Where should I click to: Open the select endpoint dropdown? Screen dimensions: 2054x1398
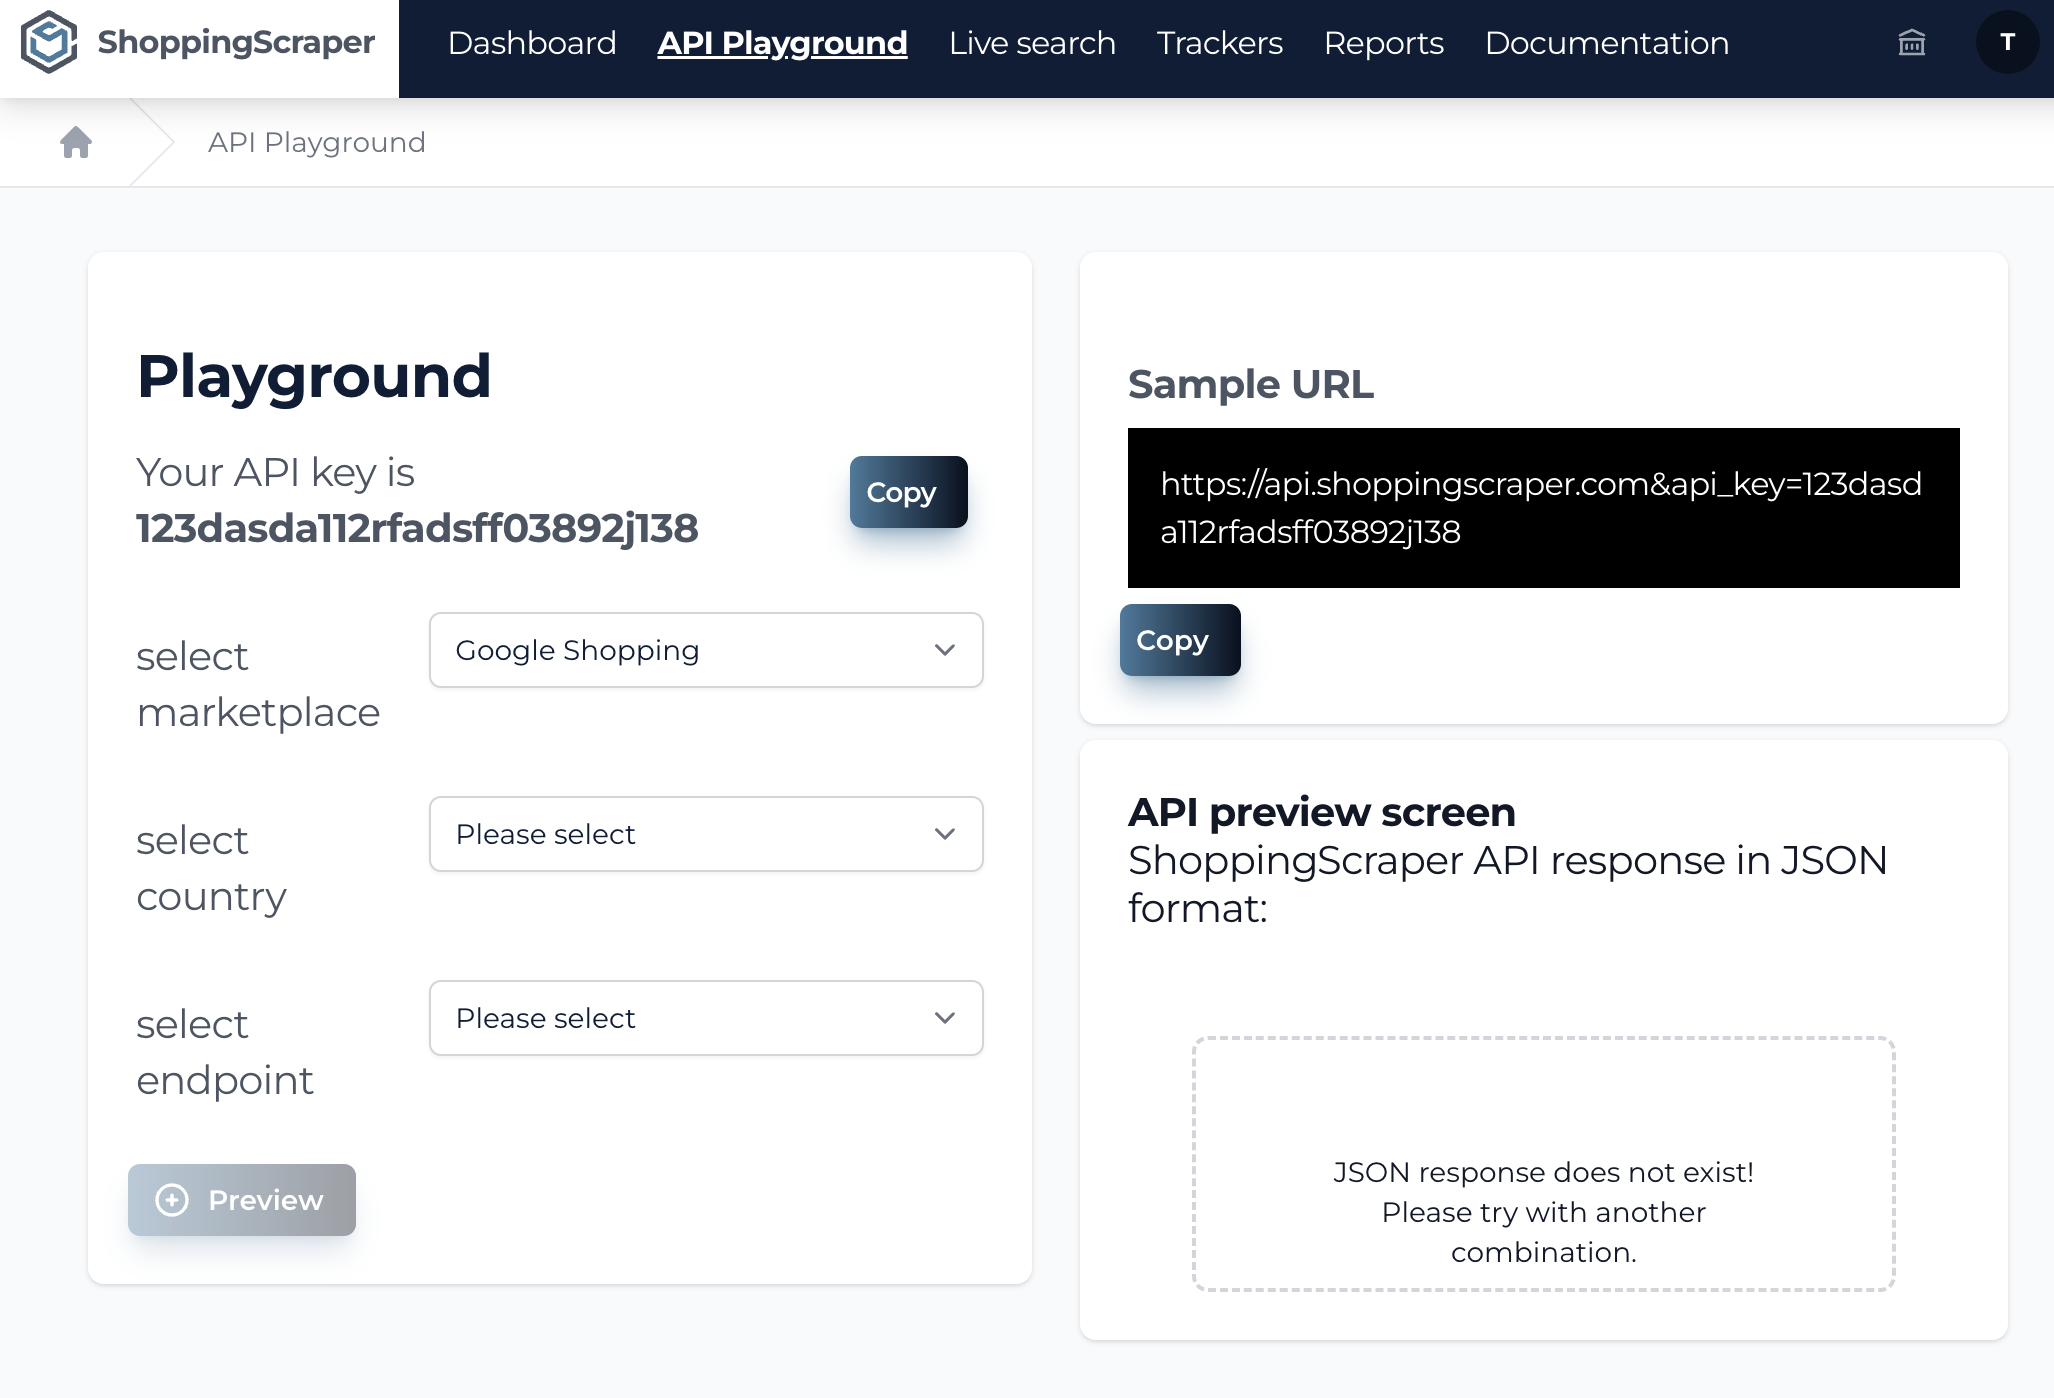click(x=705, y=1019)
